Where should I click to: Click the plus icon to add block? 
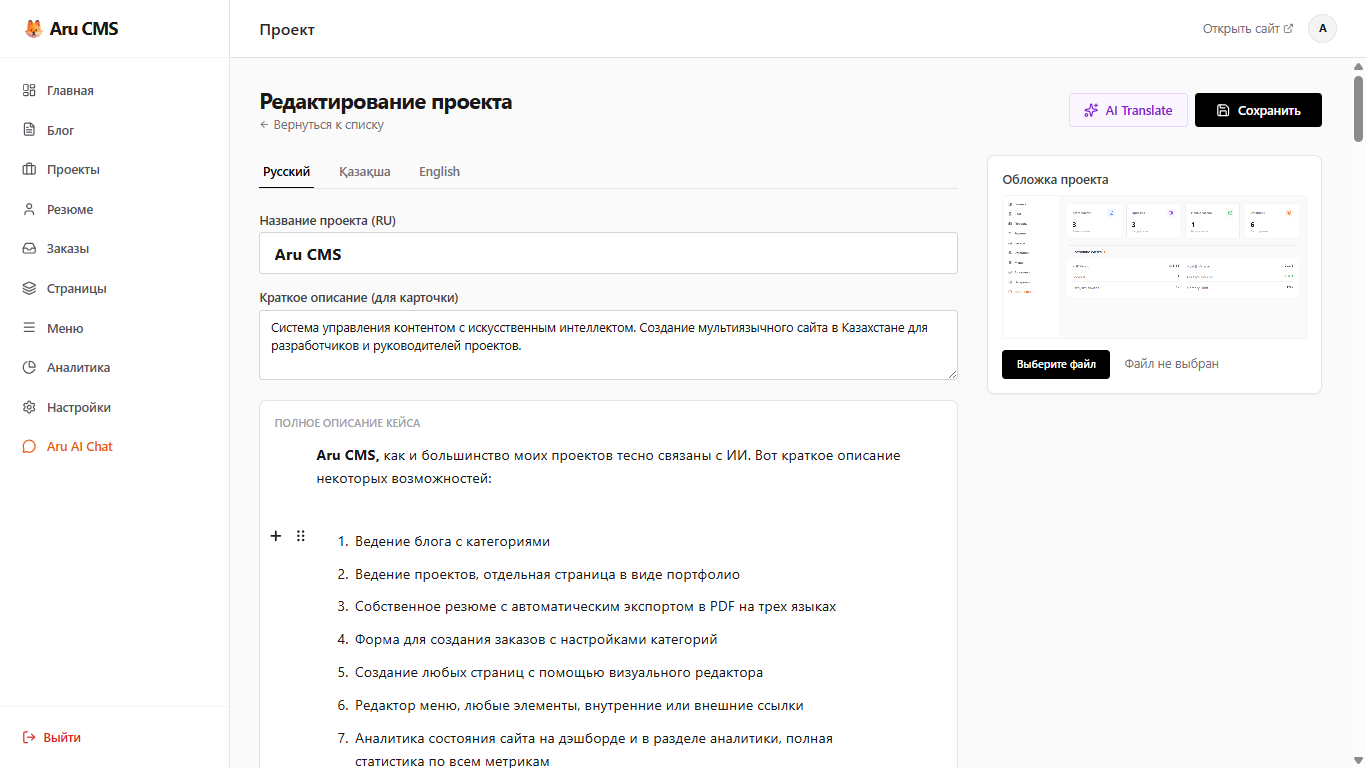[276, 536]
